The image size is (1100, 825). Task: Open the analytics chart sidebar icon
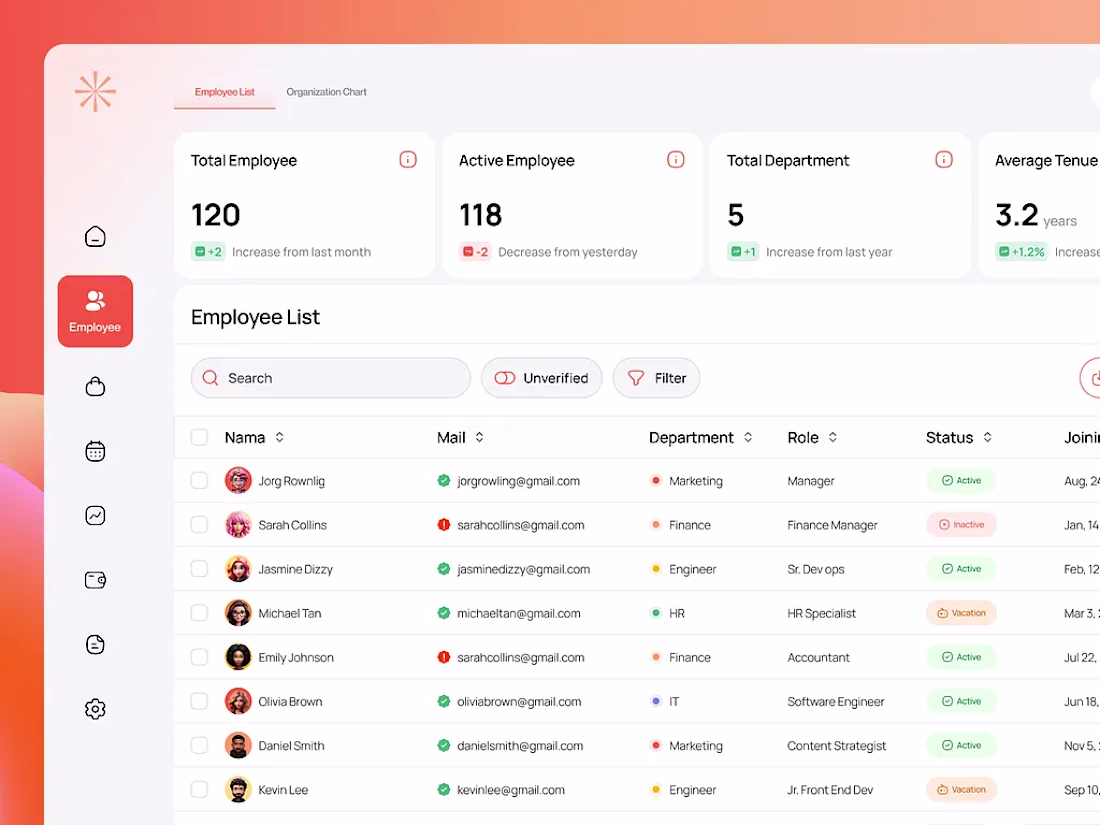(95, 516)
